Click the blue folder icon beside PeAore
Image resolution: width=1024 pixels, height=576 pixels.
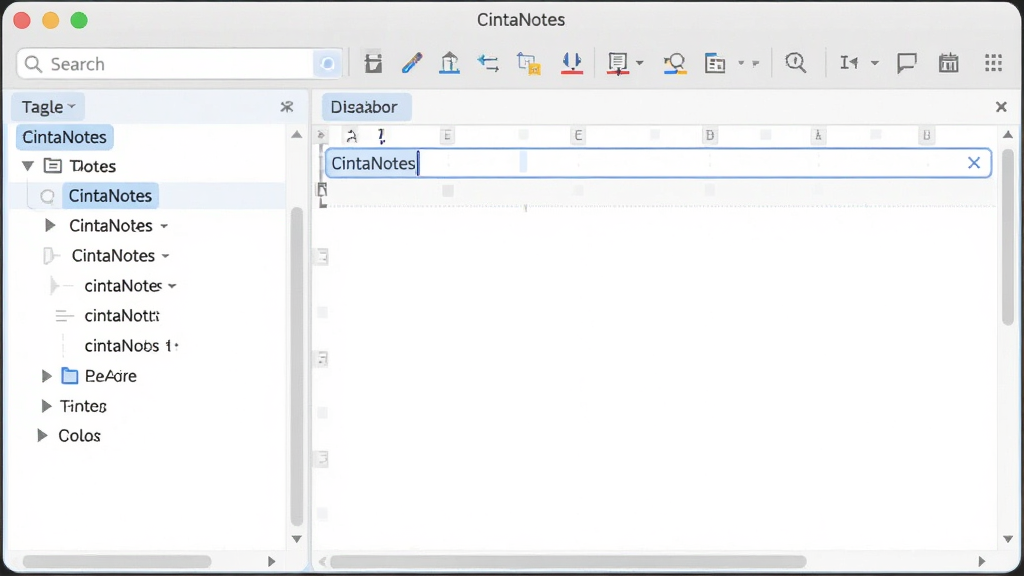(69, 376)
